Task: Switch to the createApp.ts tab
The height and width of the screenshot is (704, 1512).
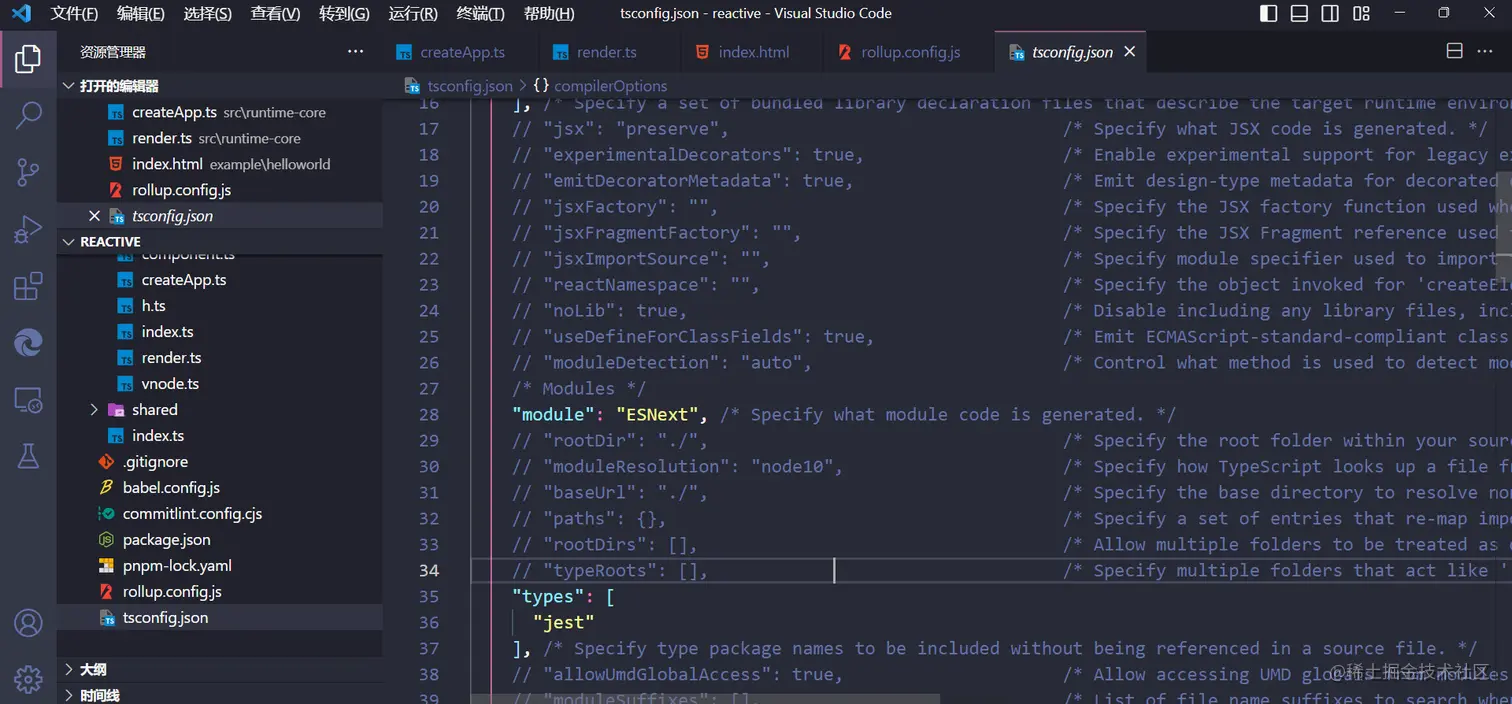Action: (x=462, y=52)
